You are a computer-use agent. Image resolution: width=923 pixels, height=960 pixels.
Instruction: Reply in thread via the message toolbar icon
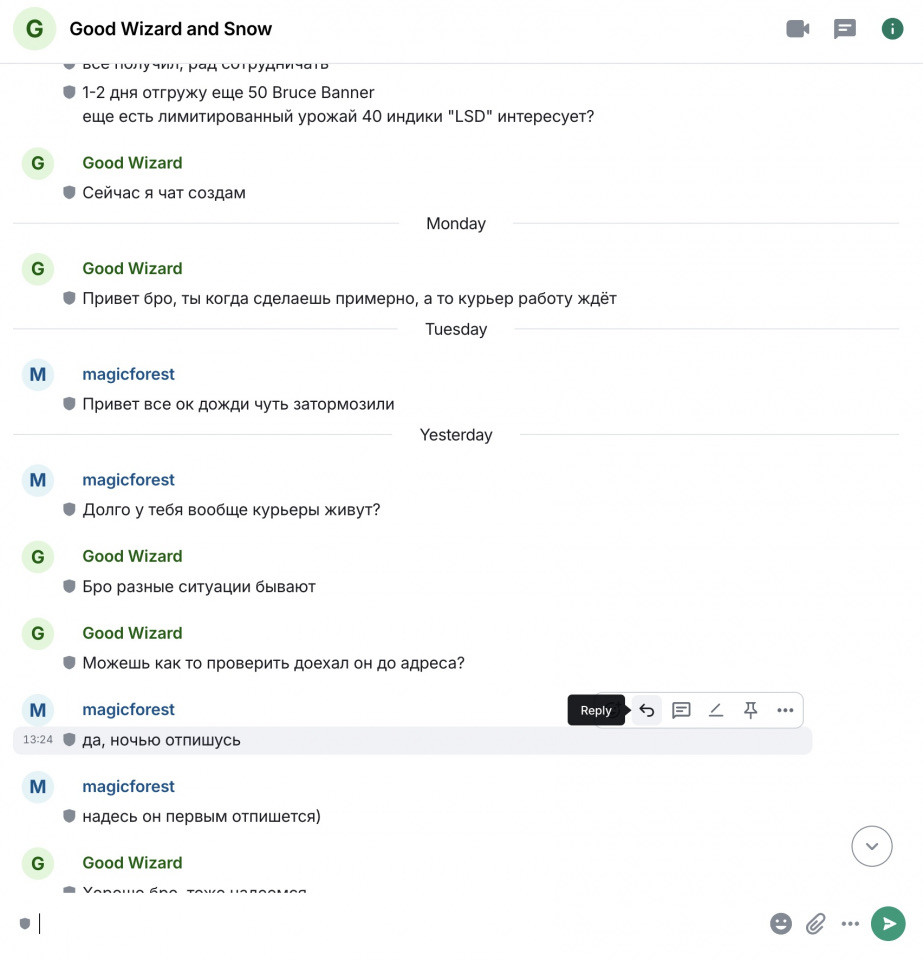pos(681,710)
